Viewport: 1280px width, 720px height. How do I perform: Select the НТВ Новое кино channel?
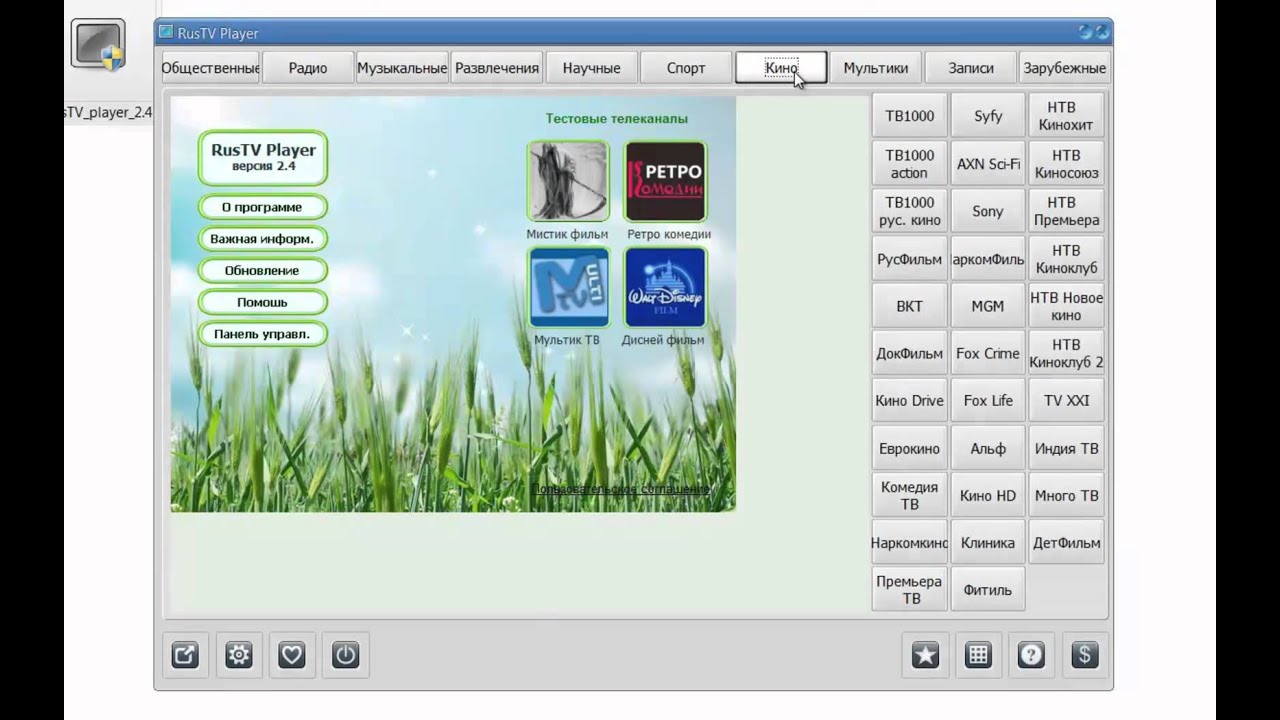(1067, 306)
